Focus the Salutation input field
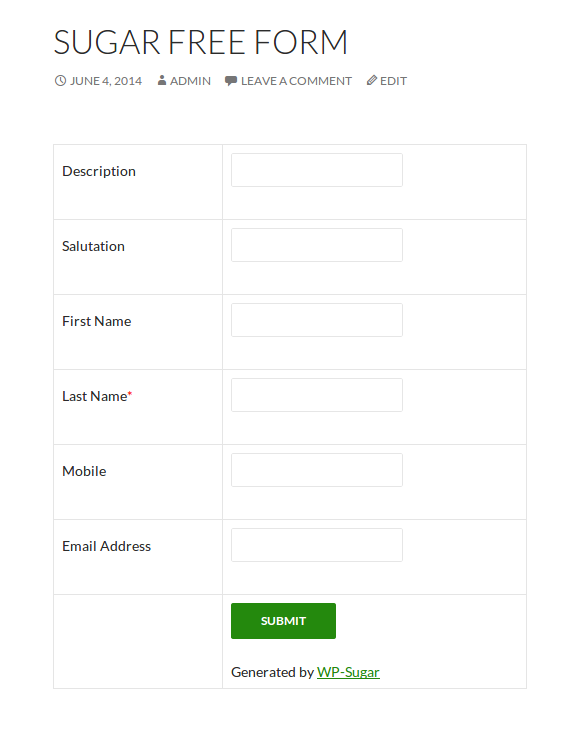588x735 pixels. pos(317,245)
